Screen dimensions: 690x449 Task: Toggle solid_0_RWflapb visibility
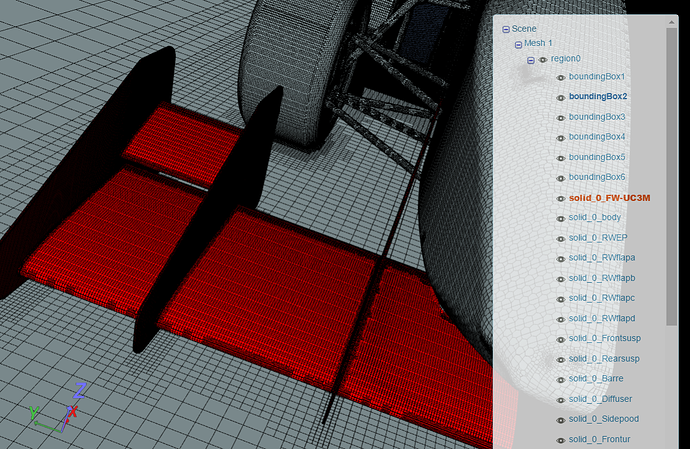click(x=561, y=279)
